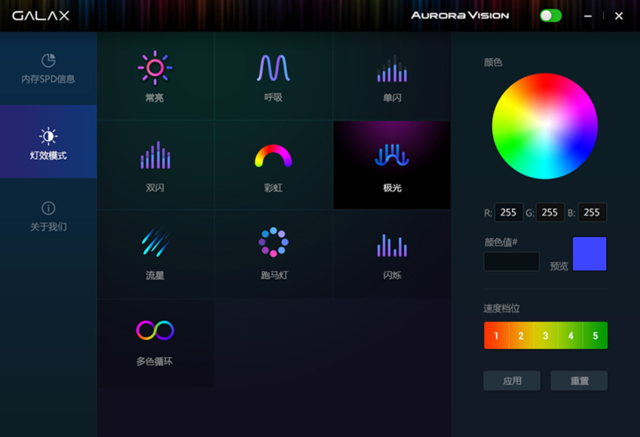Viewport: 640px width, 437px height.
Task: Open the 关于我们 about us tab
Action: point(48,216)
